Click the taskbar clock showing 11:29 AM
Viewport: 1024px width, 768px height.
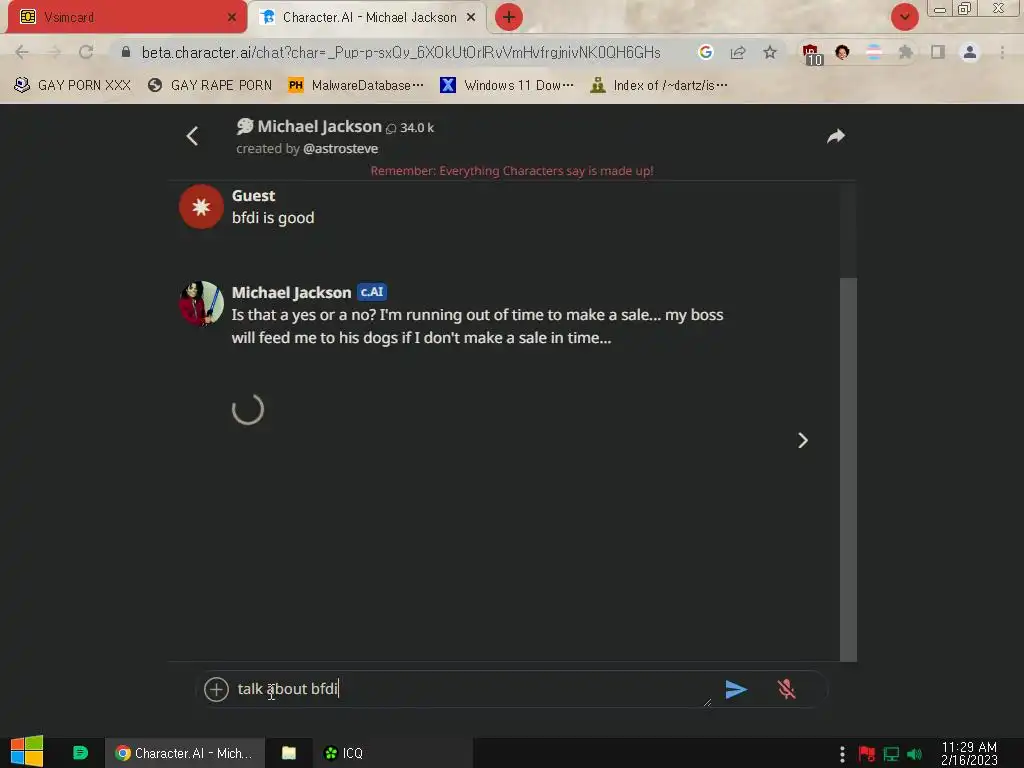pos(969,753)
